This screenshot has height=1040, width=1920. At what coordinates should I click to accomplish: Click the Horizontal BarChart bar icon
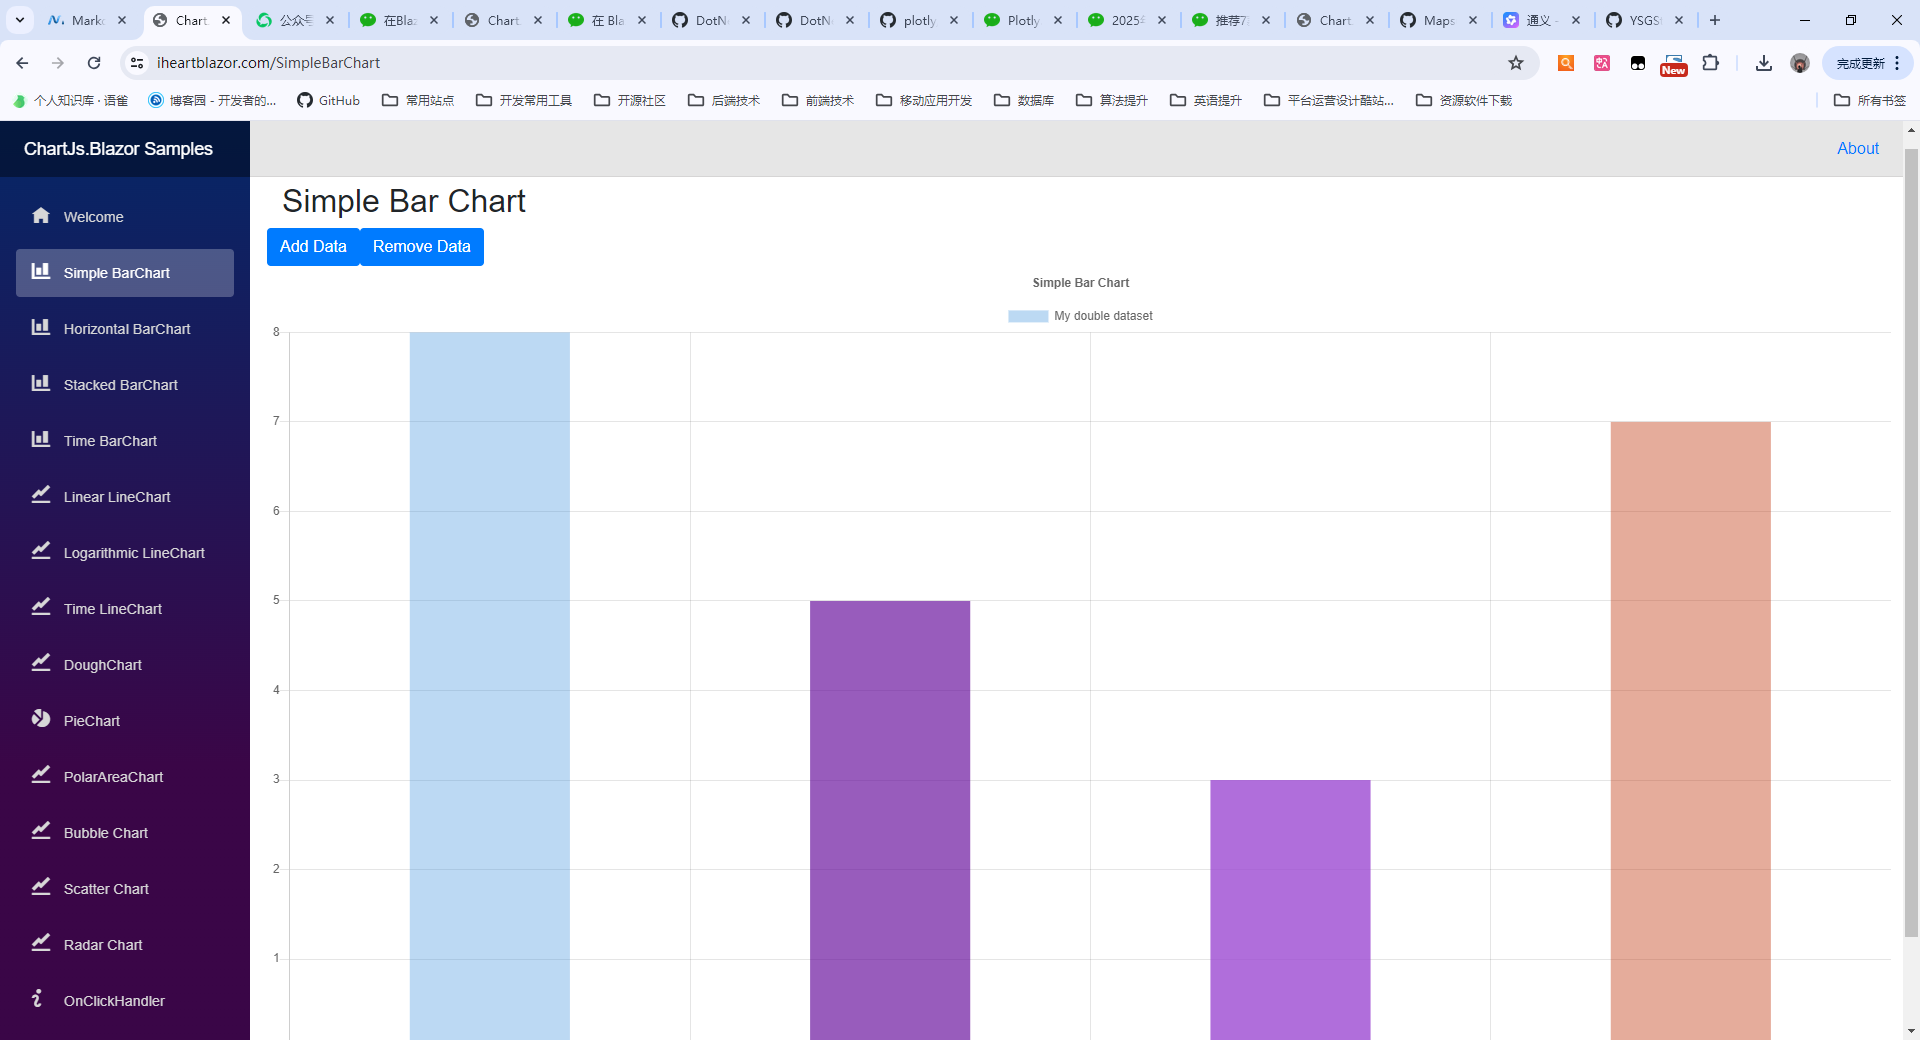(x=41, y=327)
